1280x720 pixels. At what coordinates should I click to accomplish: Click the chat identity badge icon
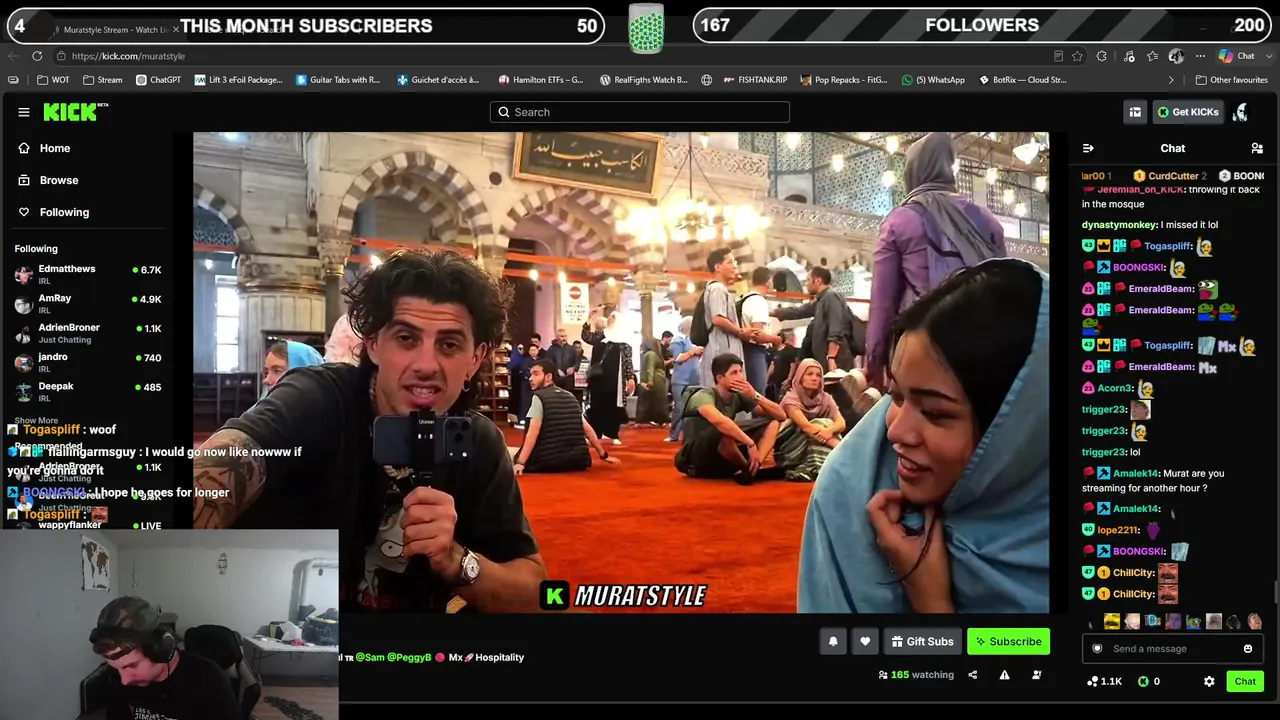1097,649
